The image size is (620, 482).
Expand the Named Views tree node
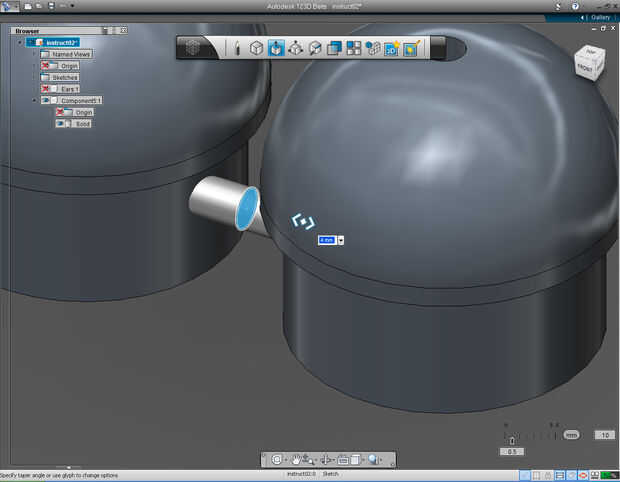pyautogui.click(x=35, y=54)
